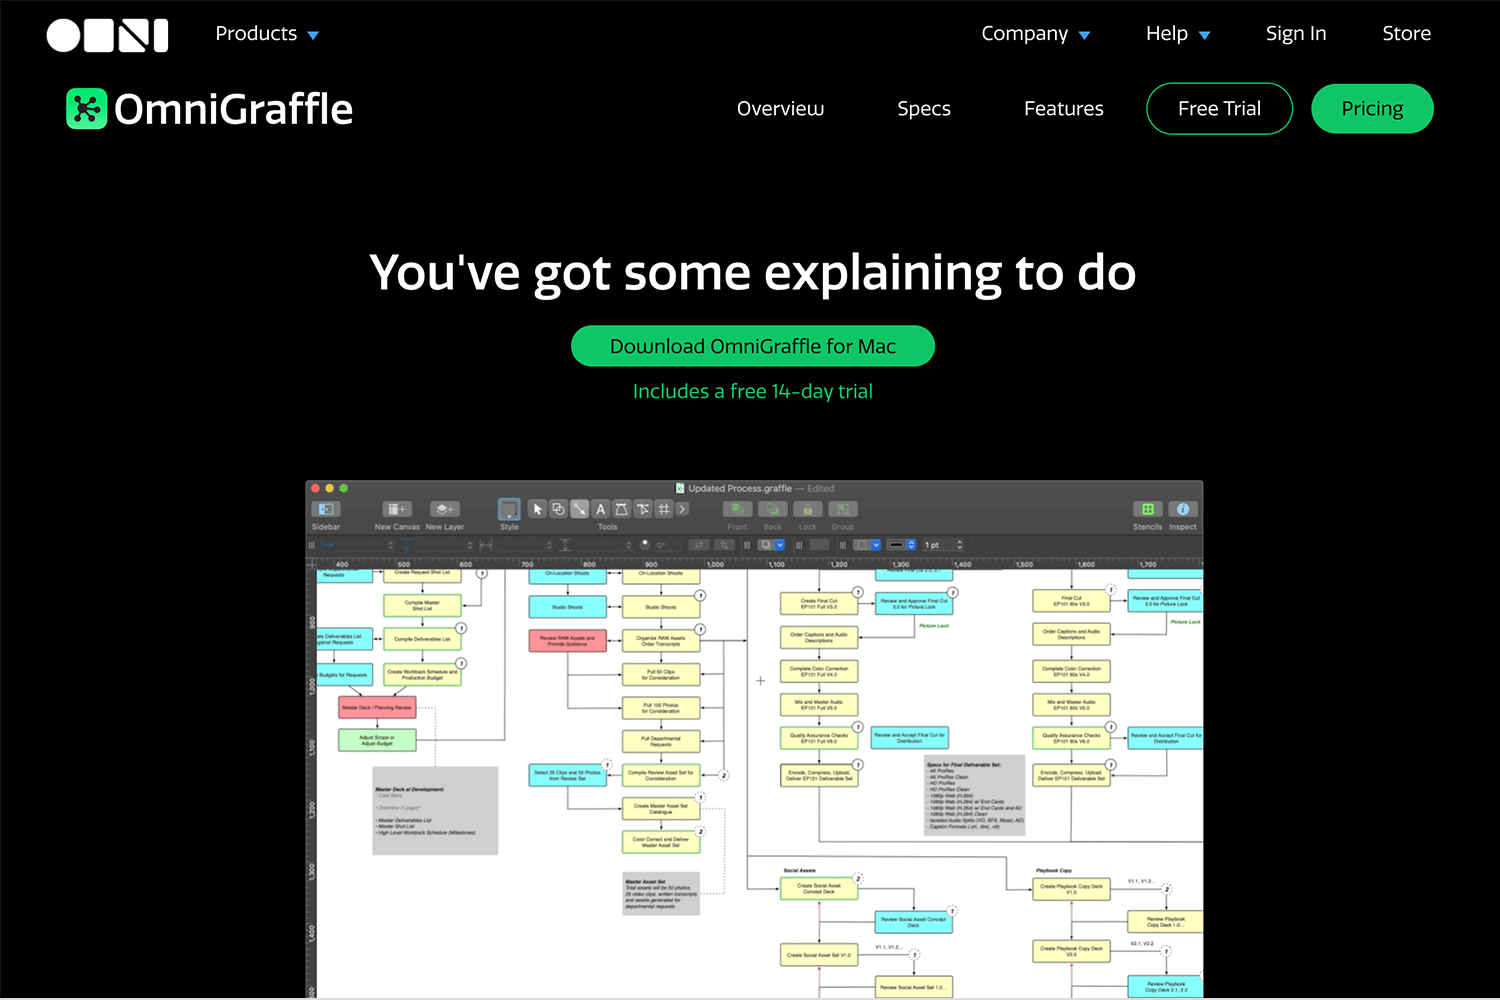Open the Products dropdown menu
The width and height of the screenshot is (1500, 1000).
(267, 33)
